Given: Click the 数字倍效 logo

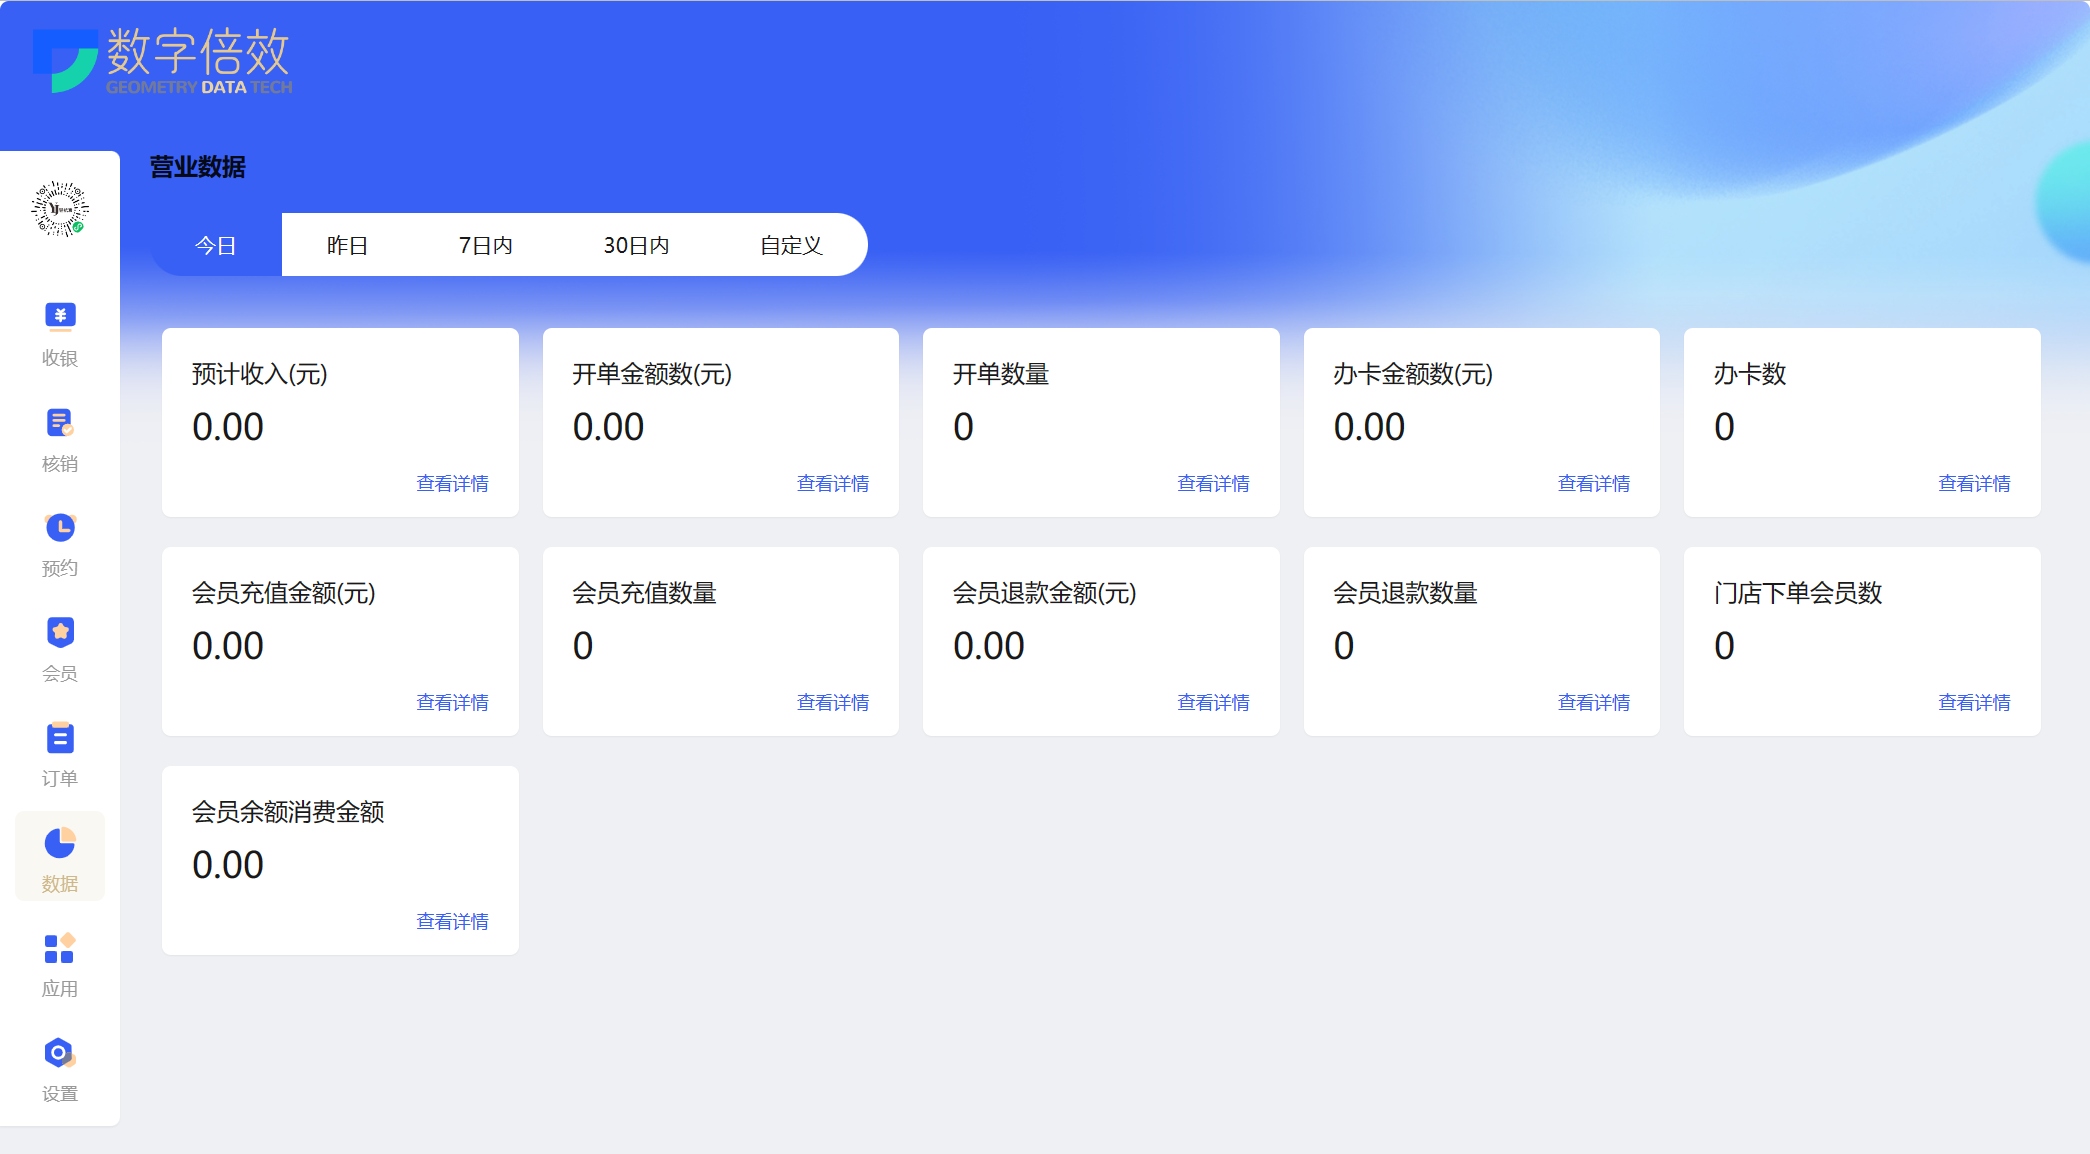Looking at the screenshot, I should tap(162, 60).
